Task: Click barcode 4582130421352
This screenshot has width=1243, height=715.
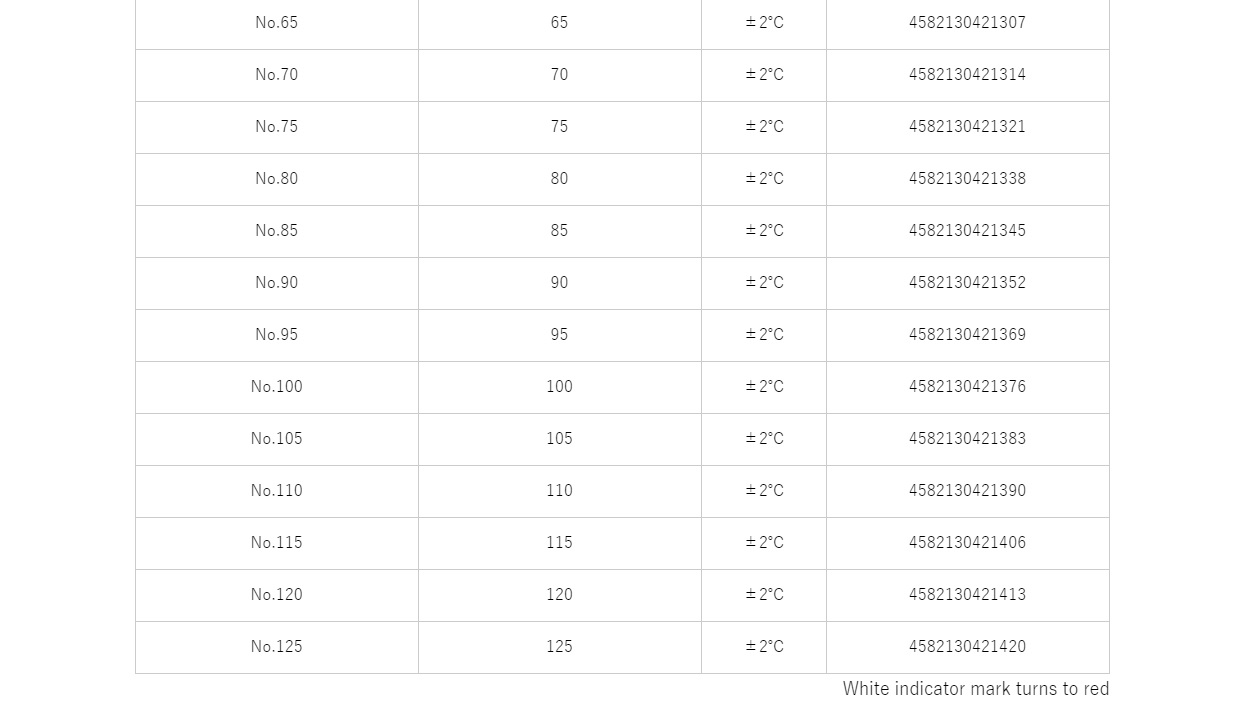Action: click(x=967, y=283)
